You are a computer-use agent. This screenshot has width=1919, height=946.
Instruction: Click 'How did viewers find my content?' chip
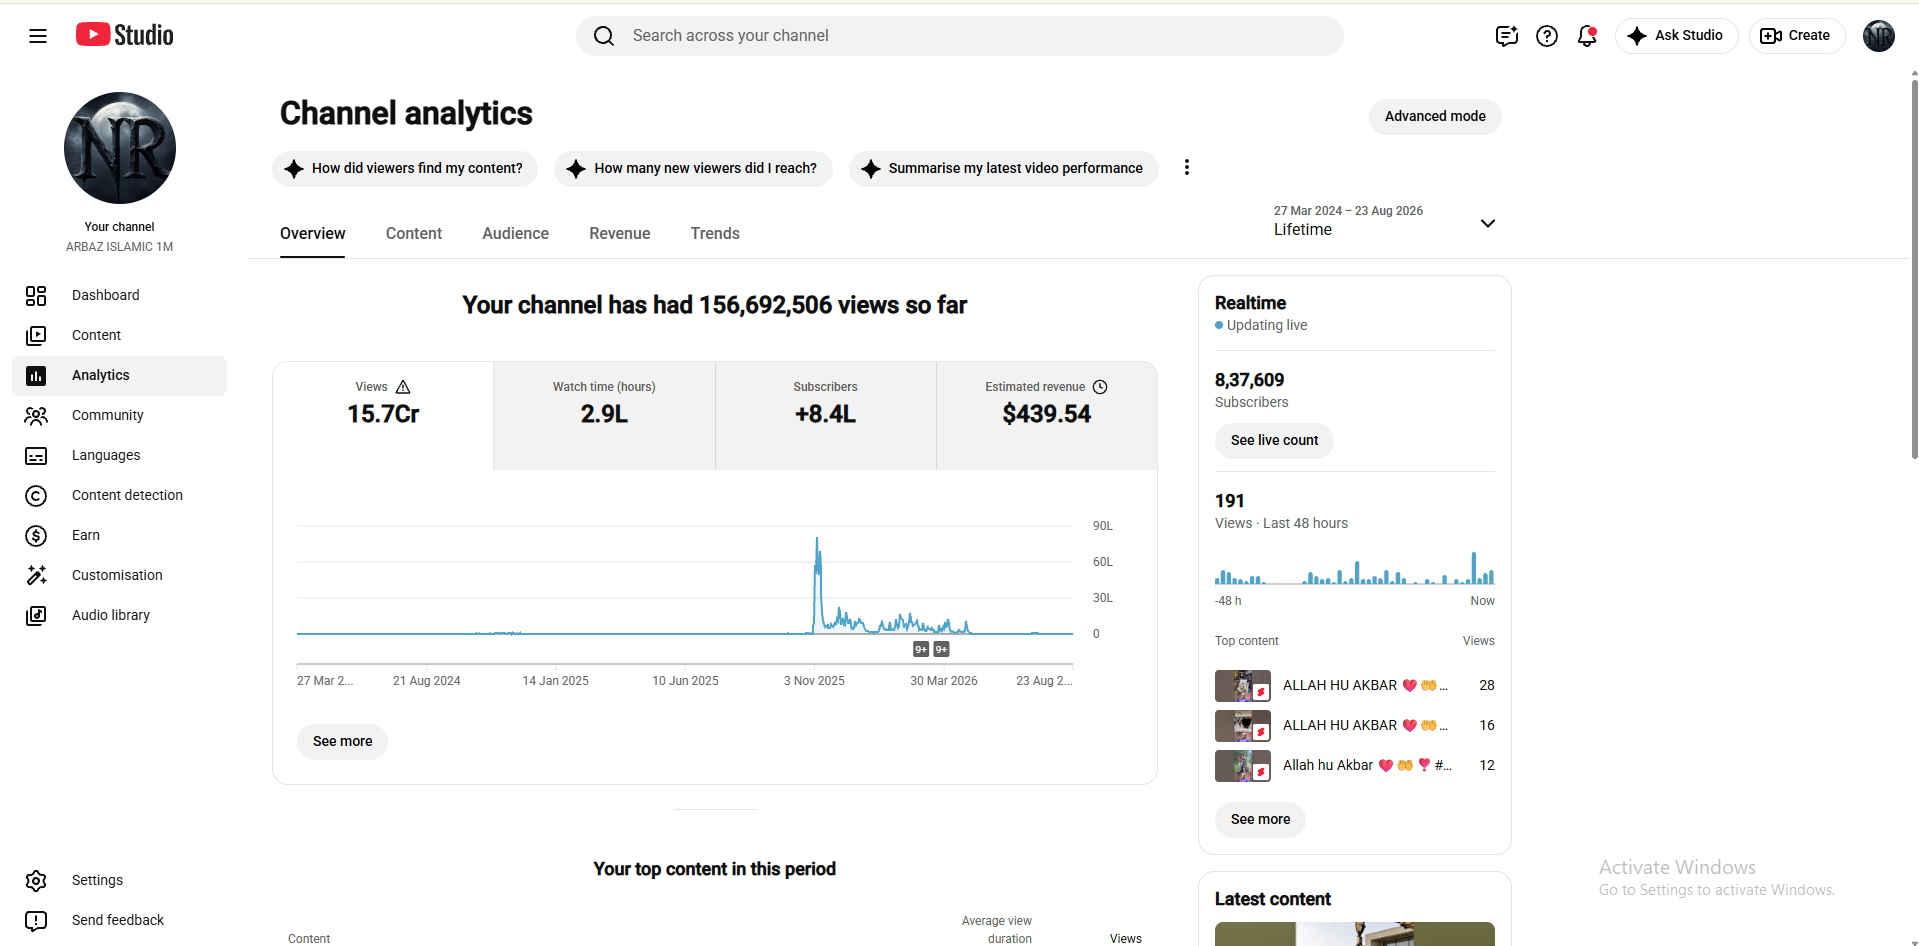tap(405, 169)
